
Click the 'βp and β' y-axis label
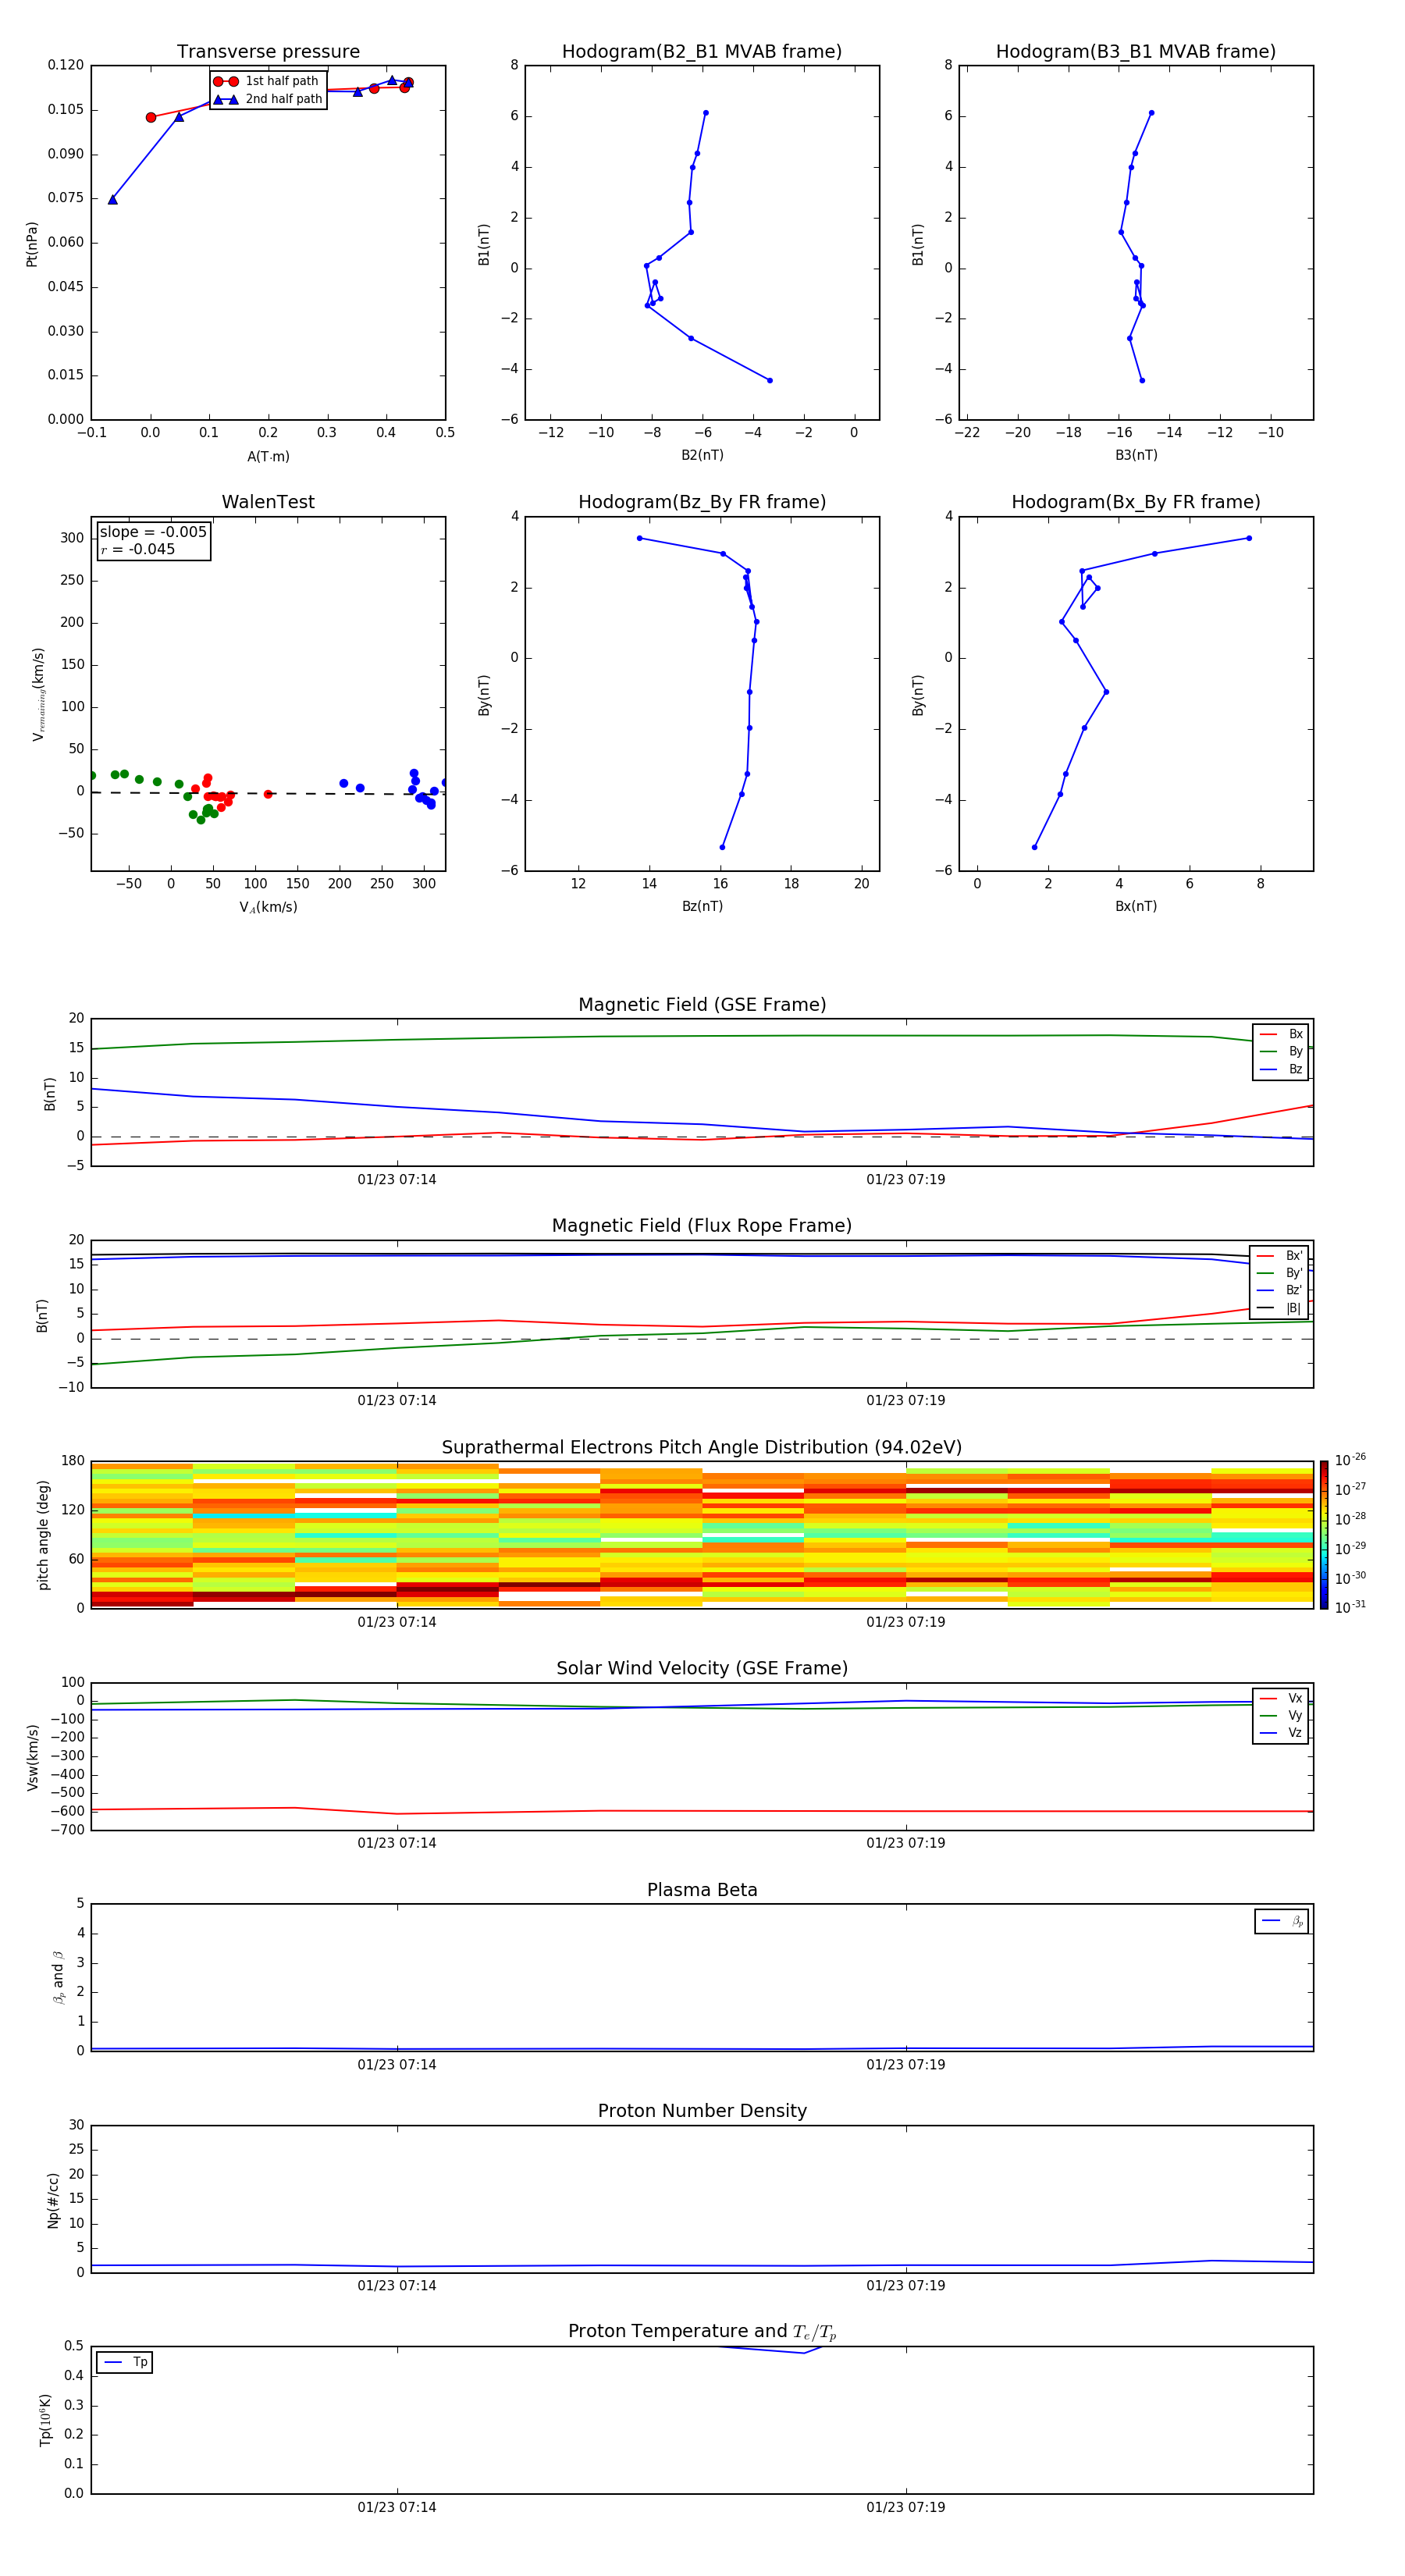point(58,1977)
